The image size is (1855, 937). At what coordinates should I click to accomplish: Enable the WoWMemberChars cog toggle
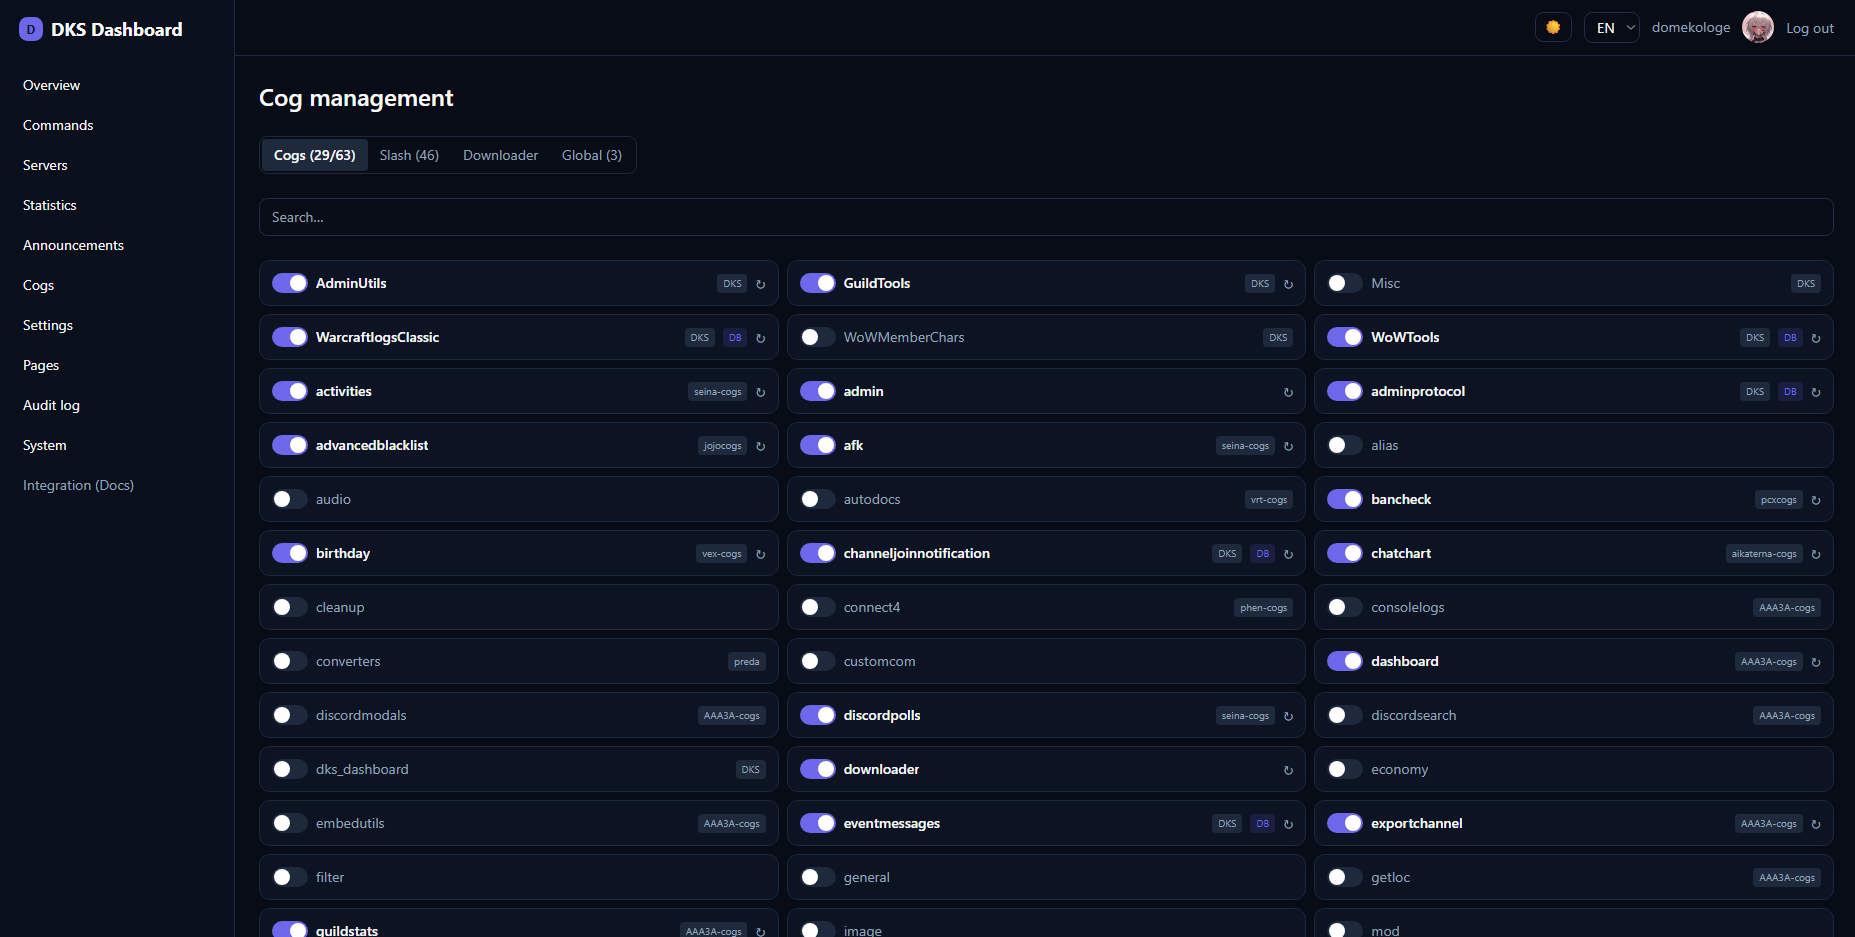coord(818,337)
